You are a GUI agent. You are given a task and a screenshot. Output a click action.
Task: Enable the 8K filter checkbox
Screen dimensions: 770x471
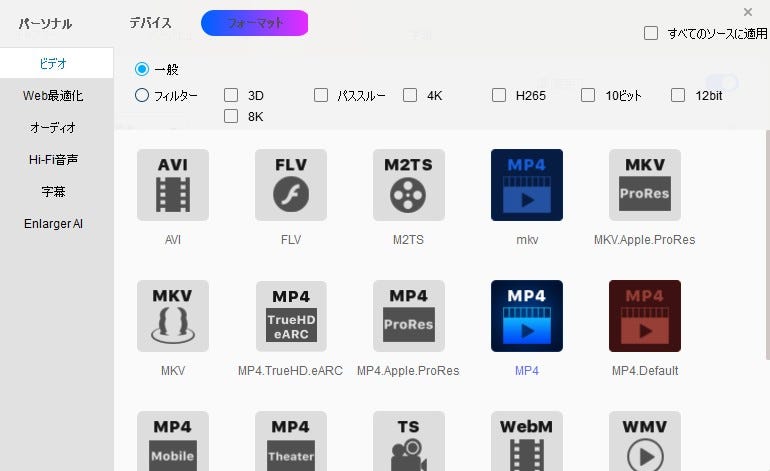pos(231,116)
